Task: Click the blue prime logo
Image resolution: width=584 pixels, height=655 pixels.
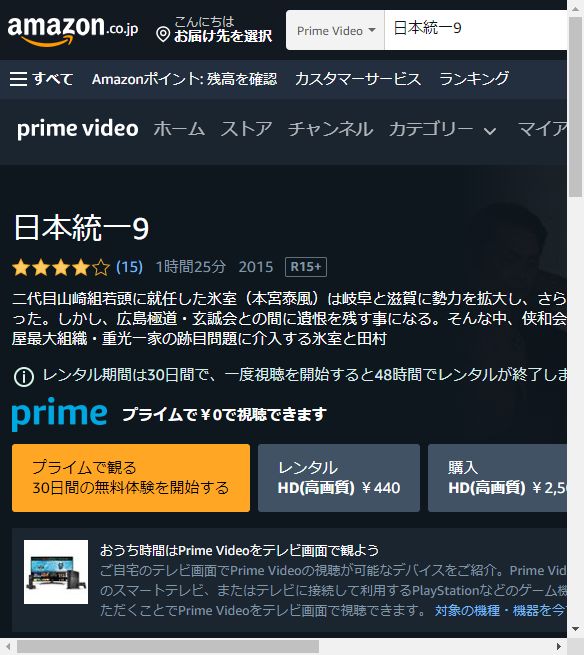Action: coord(59,414)
